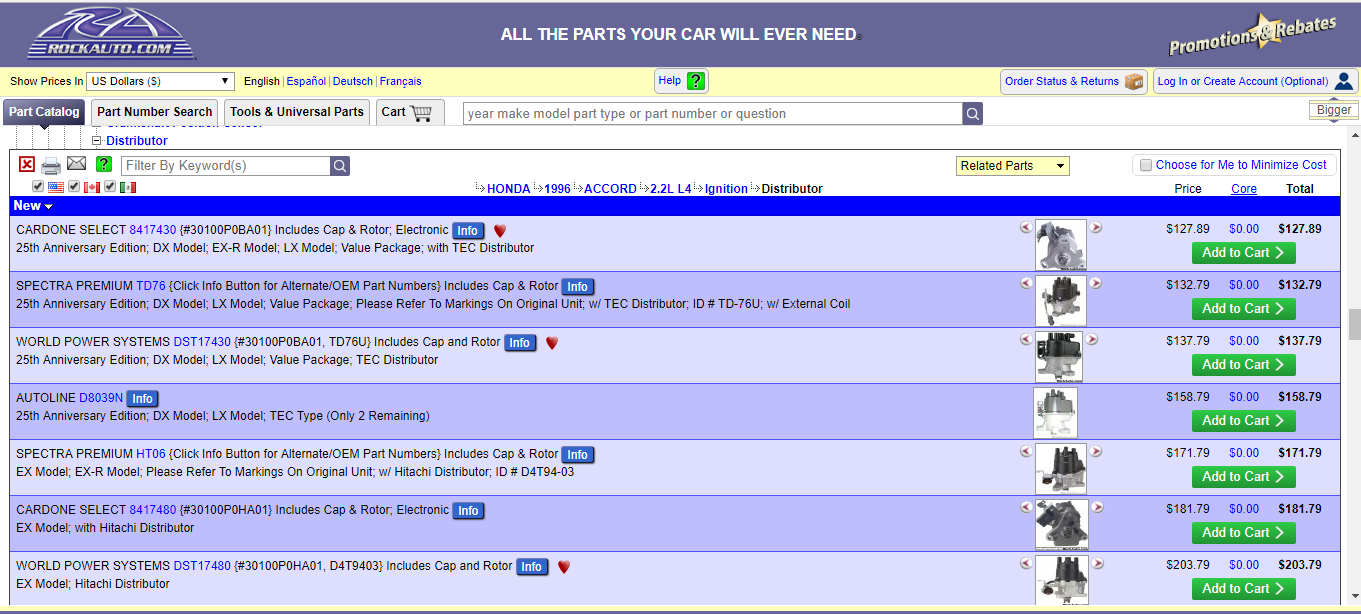The height and width of the screenshot is (614, 1361).
Task: Click the Ignition breadcrumb link
Action: coord(726,188)
